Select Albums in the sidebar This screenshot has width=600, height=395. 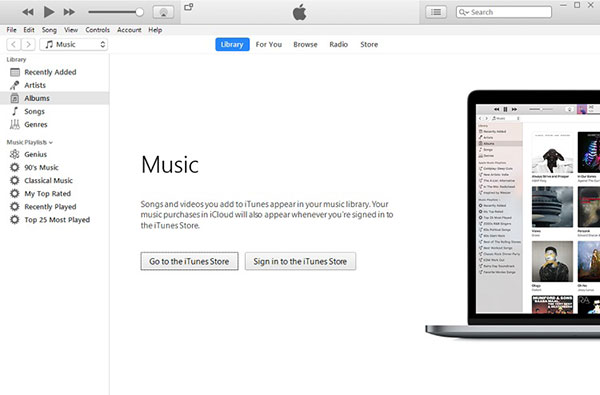tap(37, 98)
